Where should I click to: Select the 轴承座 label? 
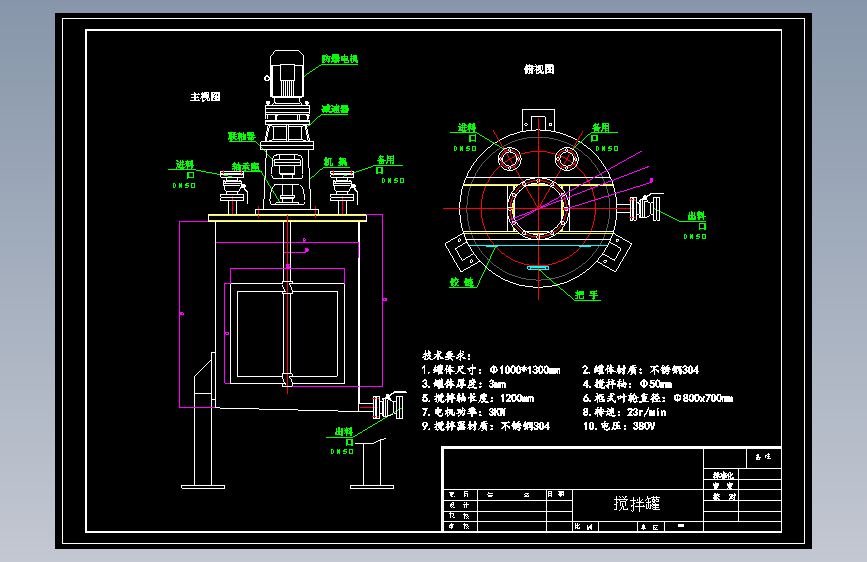(x=246, y=166)
